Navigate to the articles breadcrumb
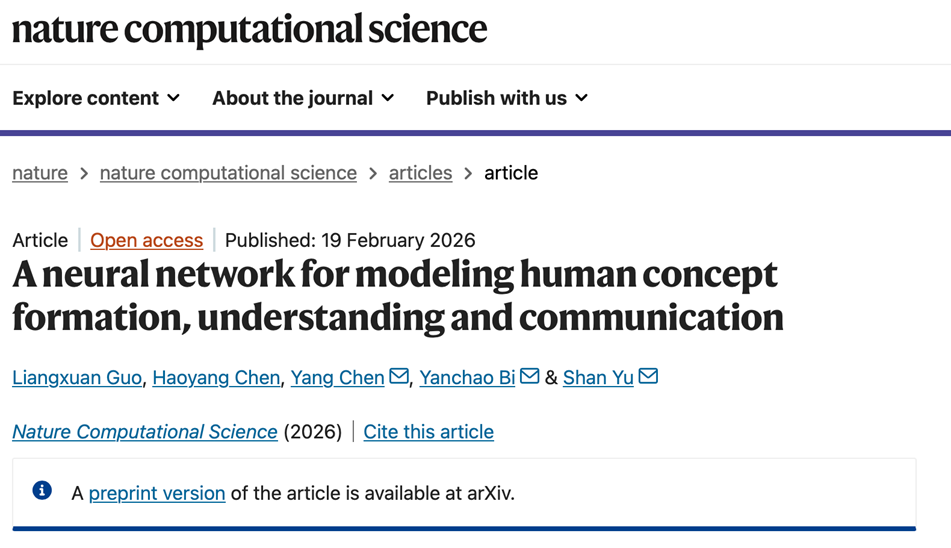 coord(420,173)
